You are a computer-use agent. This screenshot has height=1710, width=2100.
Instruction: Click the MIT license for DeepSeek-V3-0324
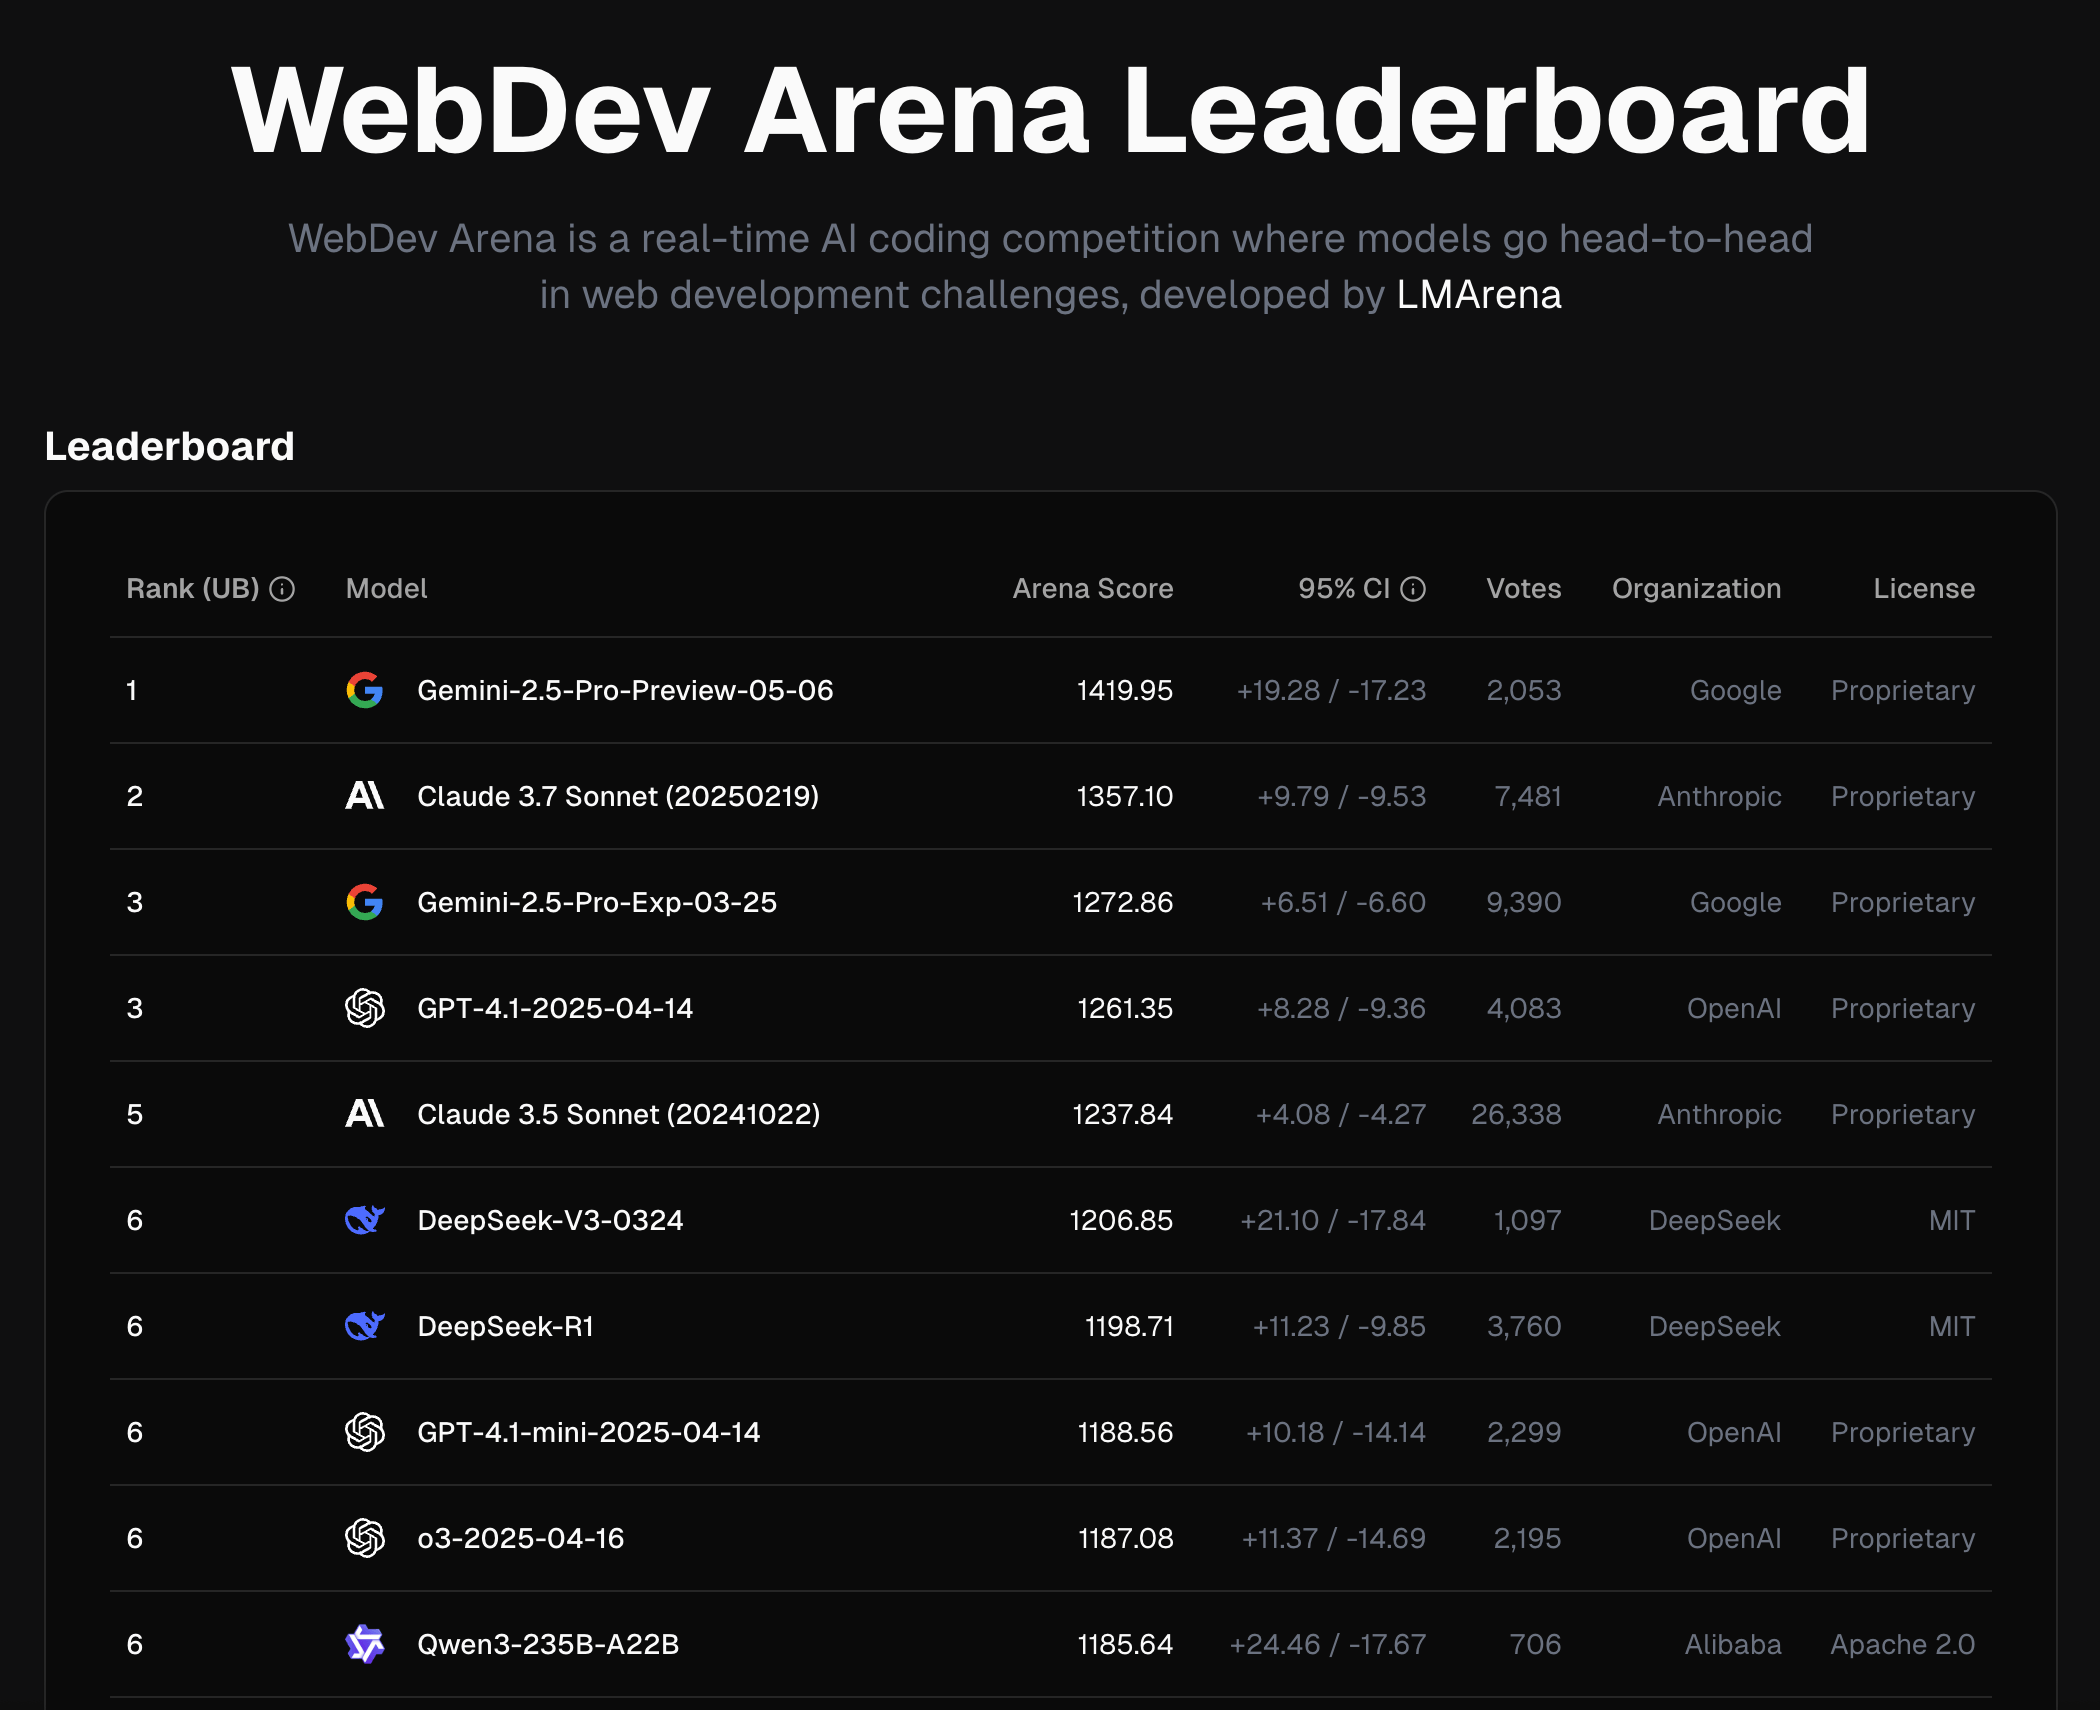click(1952, 1220)
